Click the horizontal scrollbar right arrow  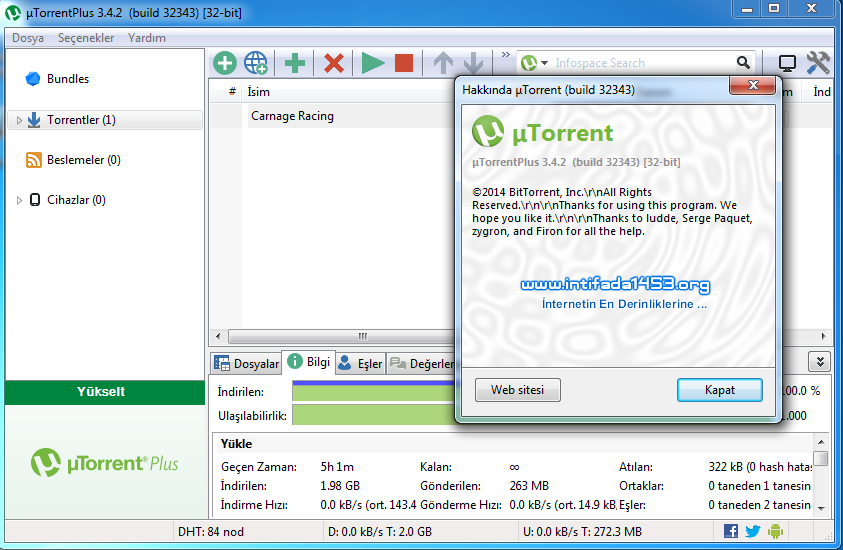pos(823,337)
